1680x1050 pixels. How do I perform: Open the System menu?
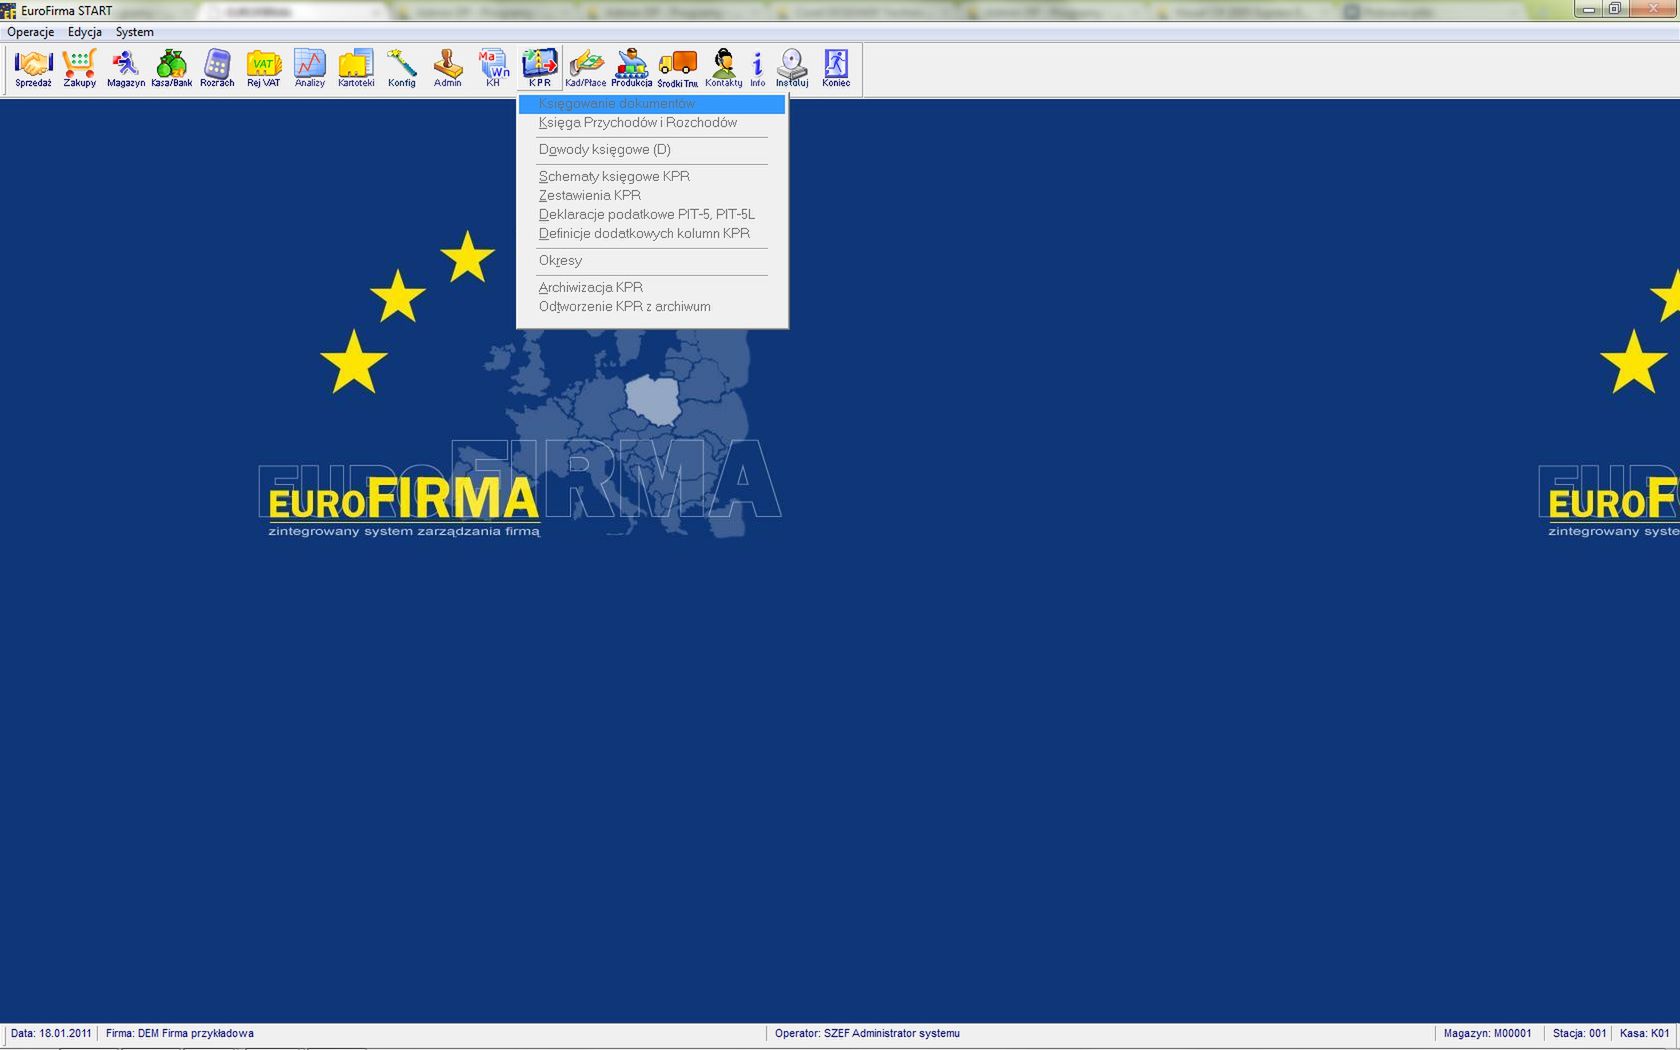click(135, 32)
